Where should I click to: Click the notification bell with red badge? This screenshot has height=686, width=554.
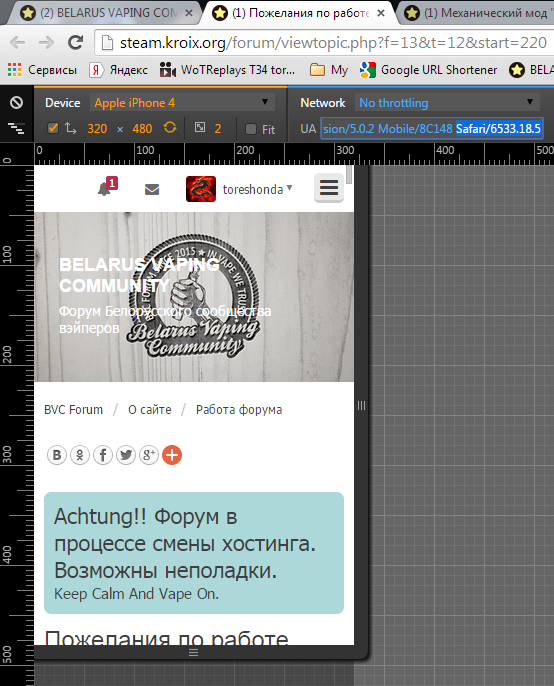click(107, 187)
